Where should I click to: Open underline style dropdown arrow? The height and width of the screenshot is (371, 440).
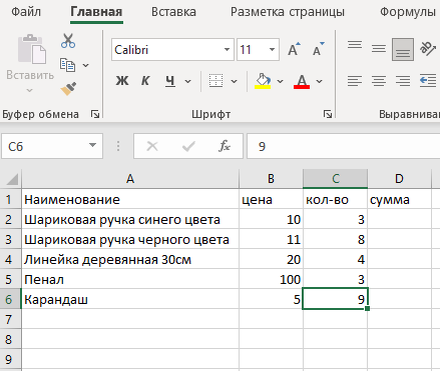(188, 81)
